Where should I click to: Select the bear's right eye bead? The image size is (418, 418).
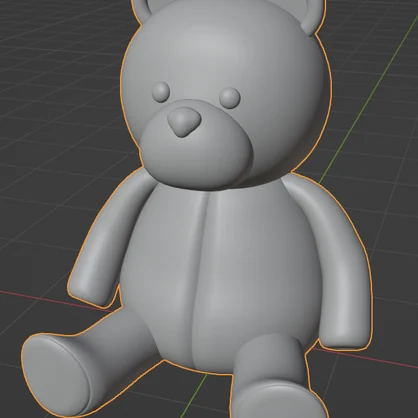(x=230, y=98)
